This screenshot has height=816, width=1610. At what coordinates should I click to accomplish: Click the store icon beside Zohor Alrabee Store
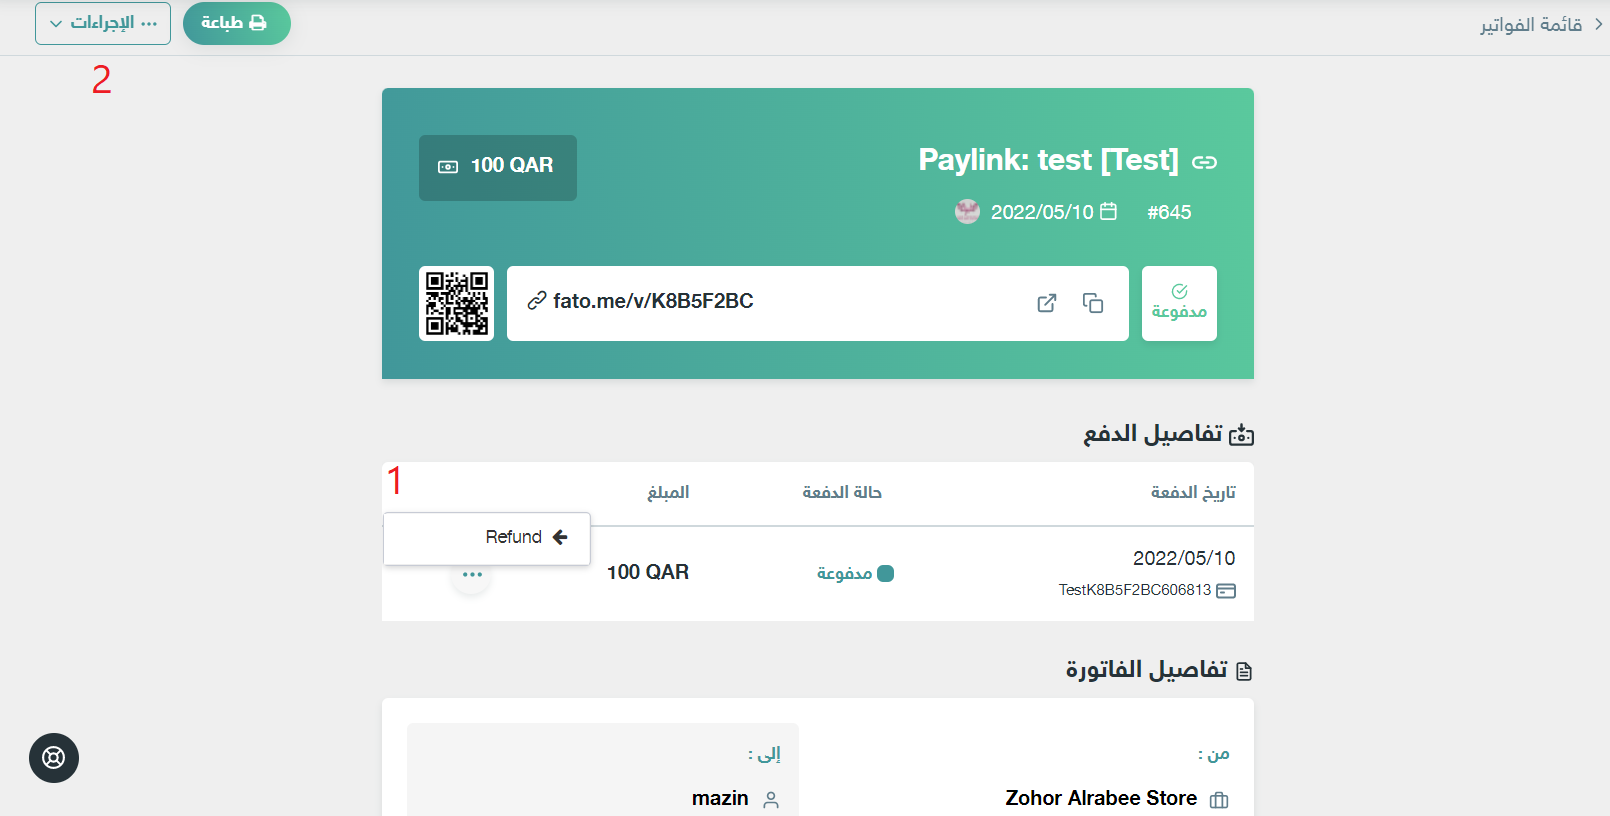(x=1219, y=800)
